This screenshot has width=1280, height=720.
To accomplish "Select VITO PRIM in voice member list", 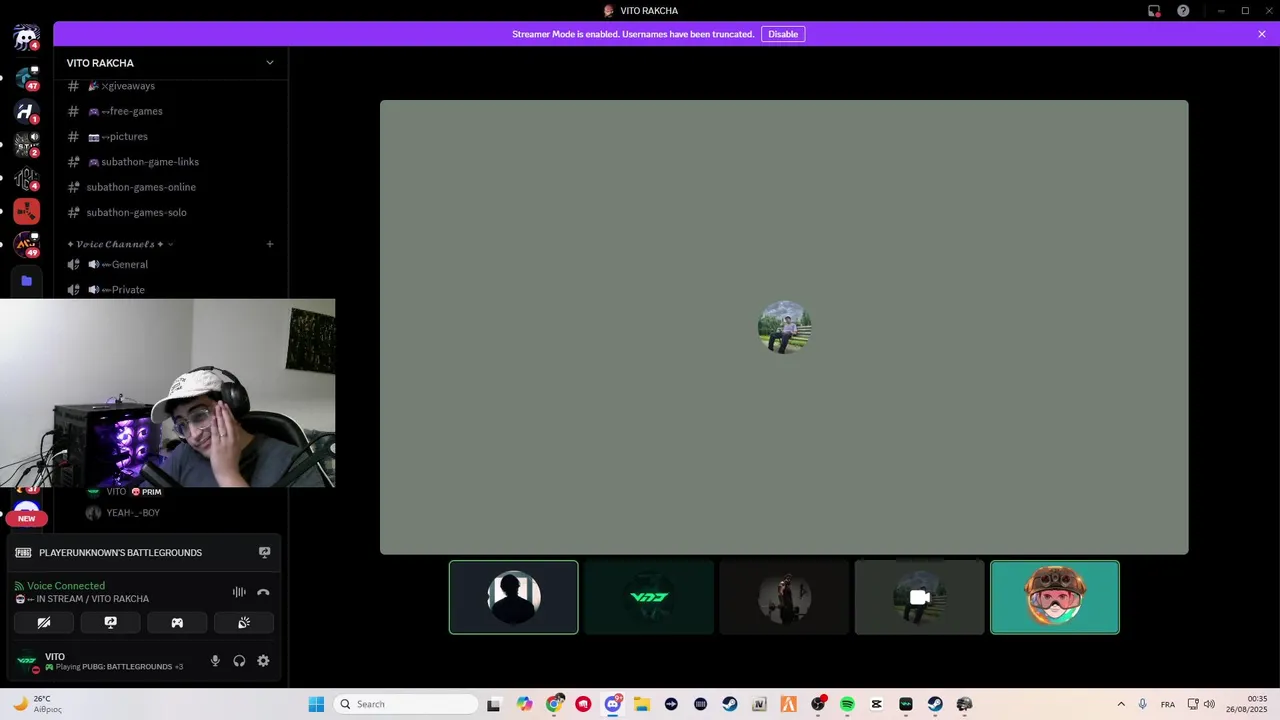I will (124, 492).
